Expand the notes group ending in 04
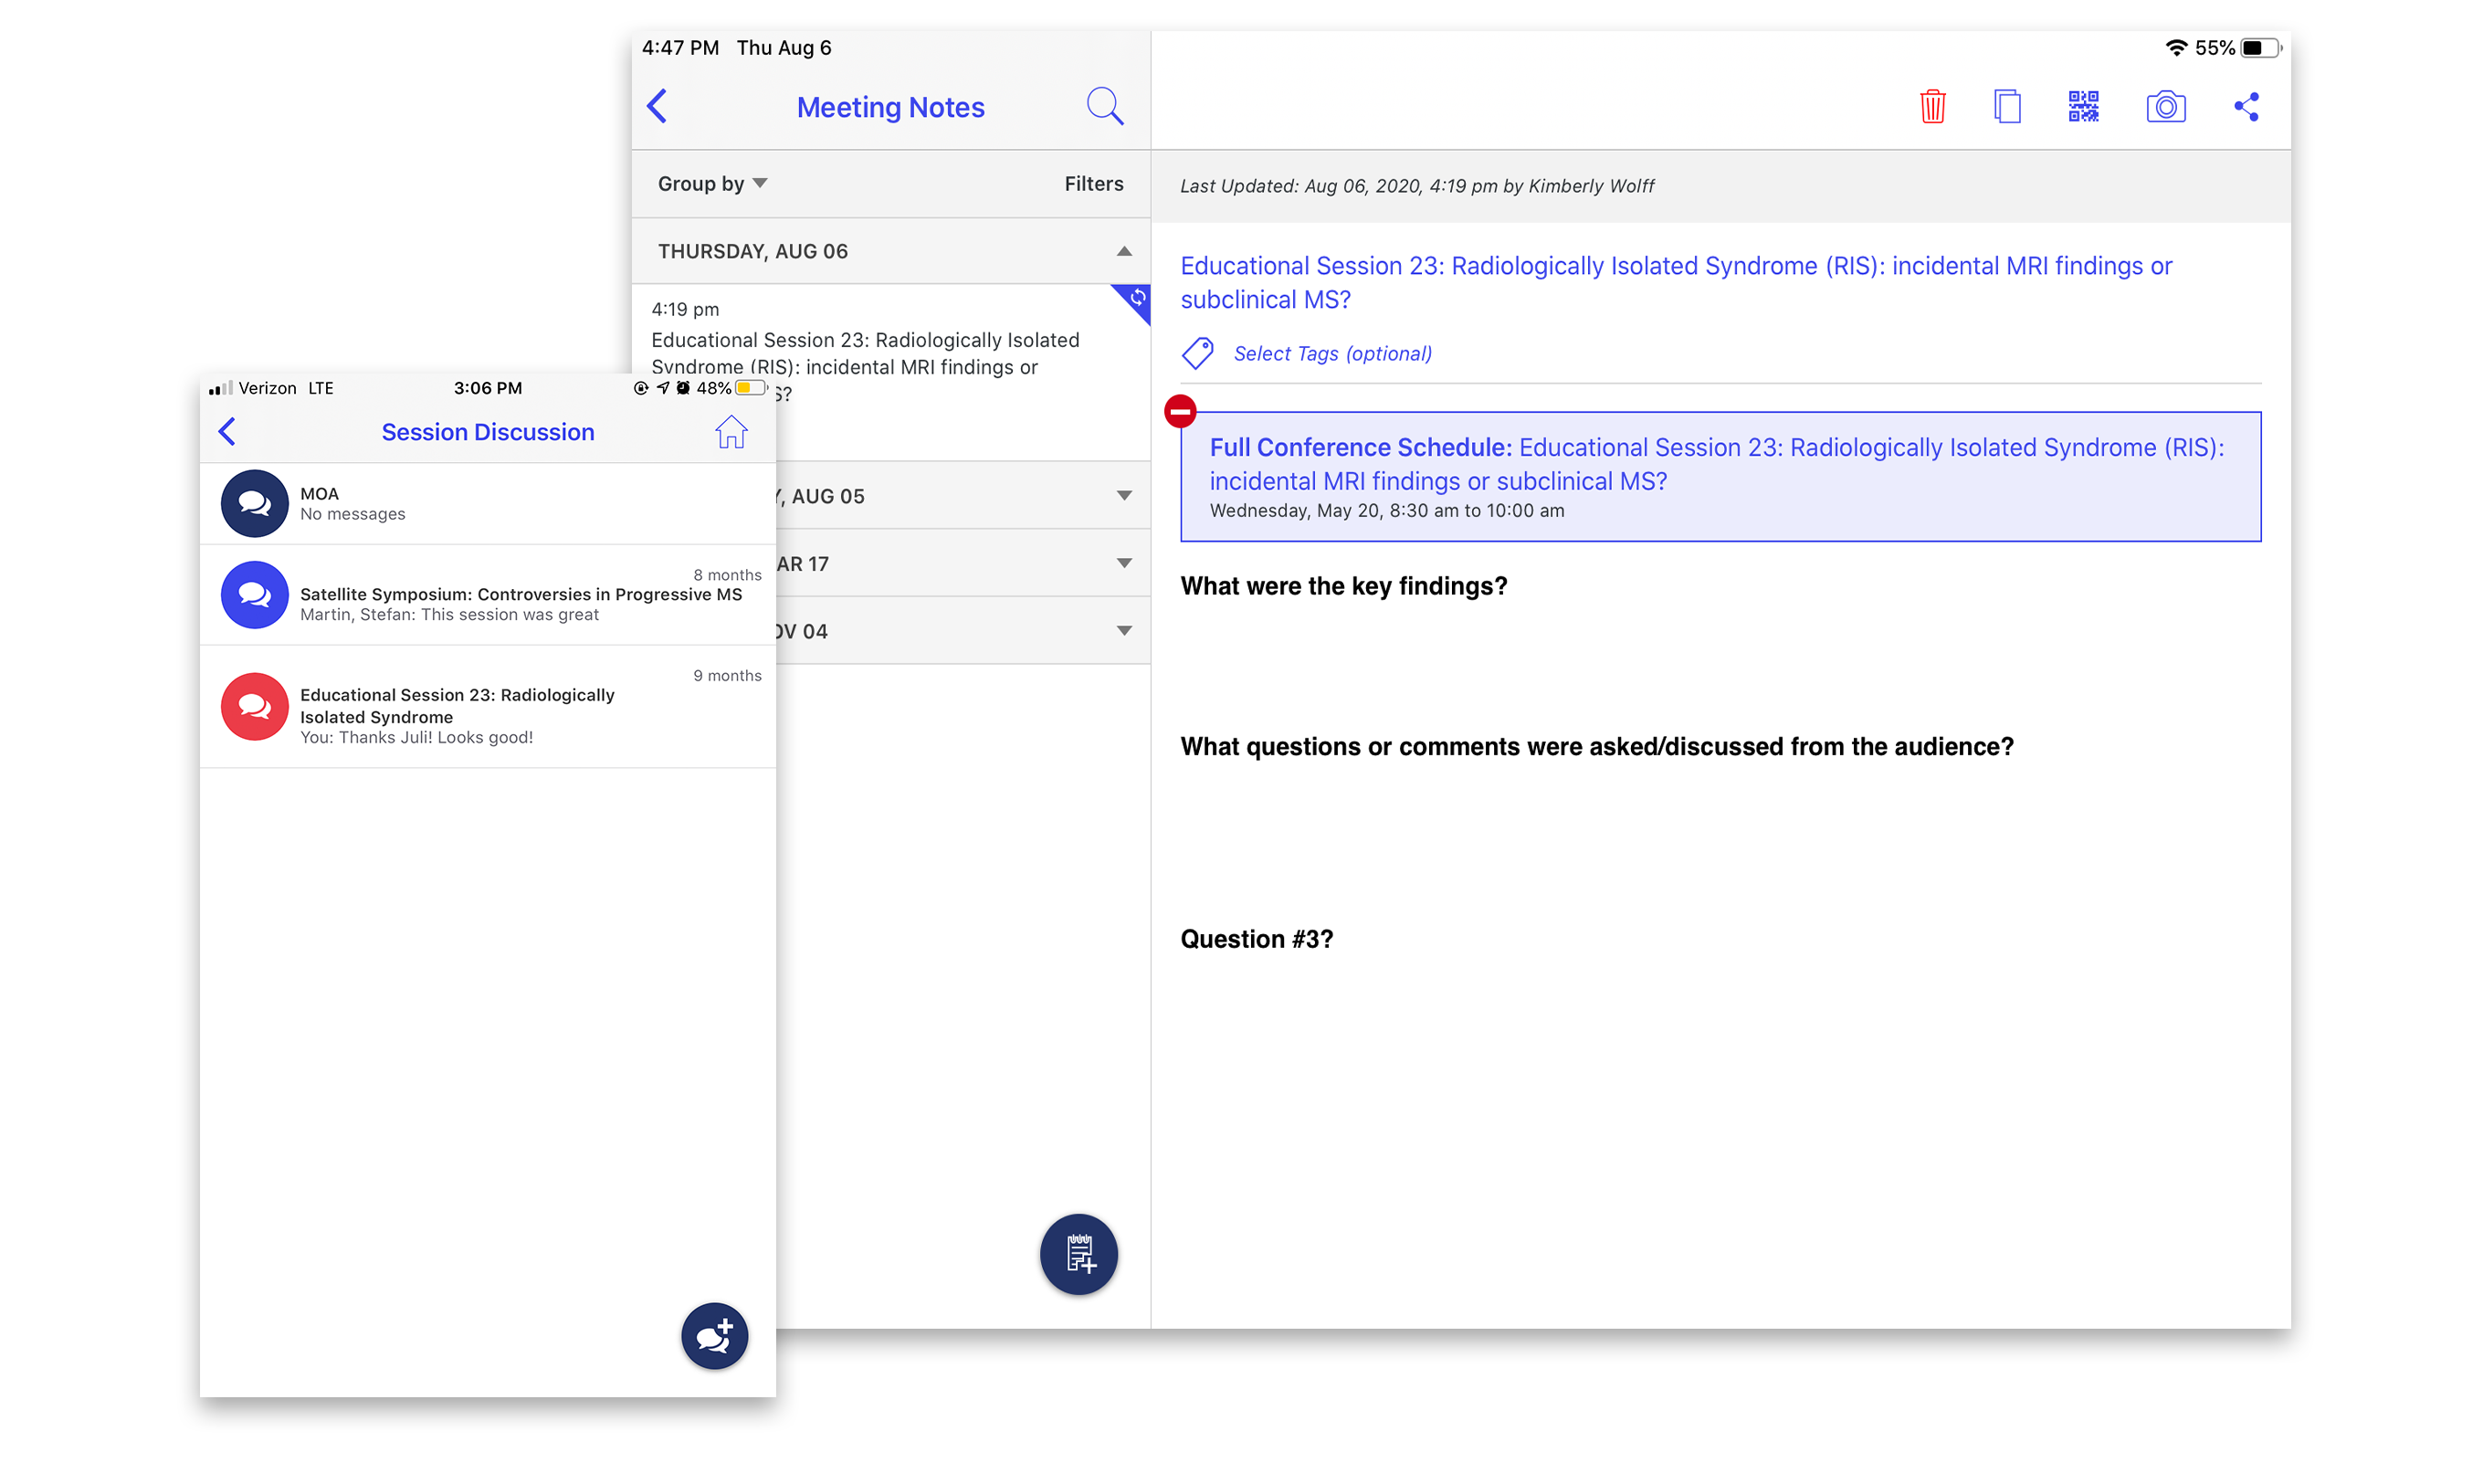Image resolution: width=2483 pixels, height=1484 pixels. click(x=963, y=631)
